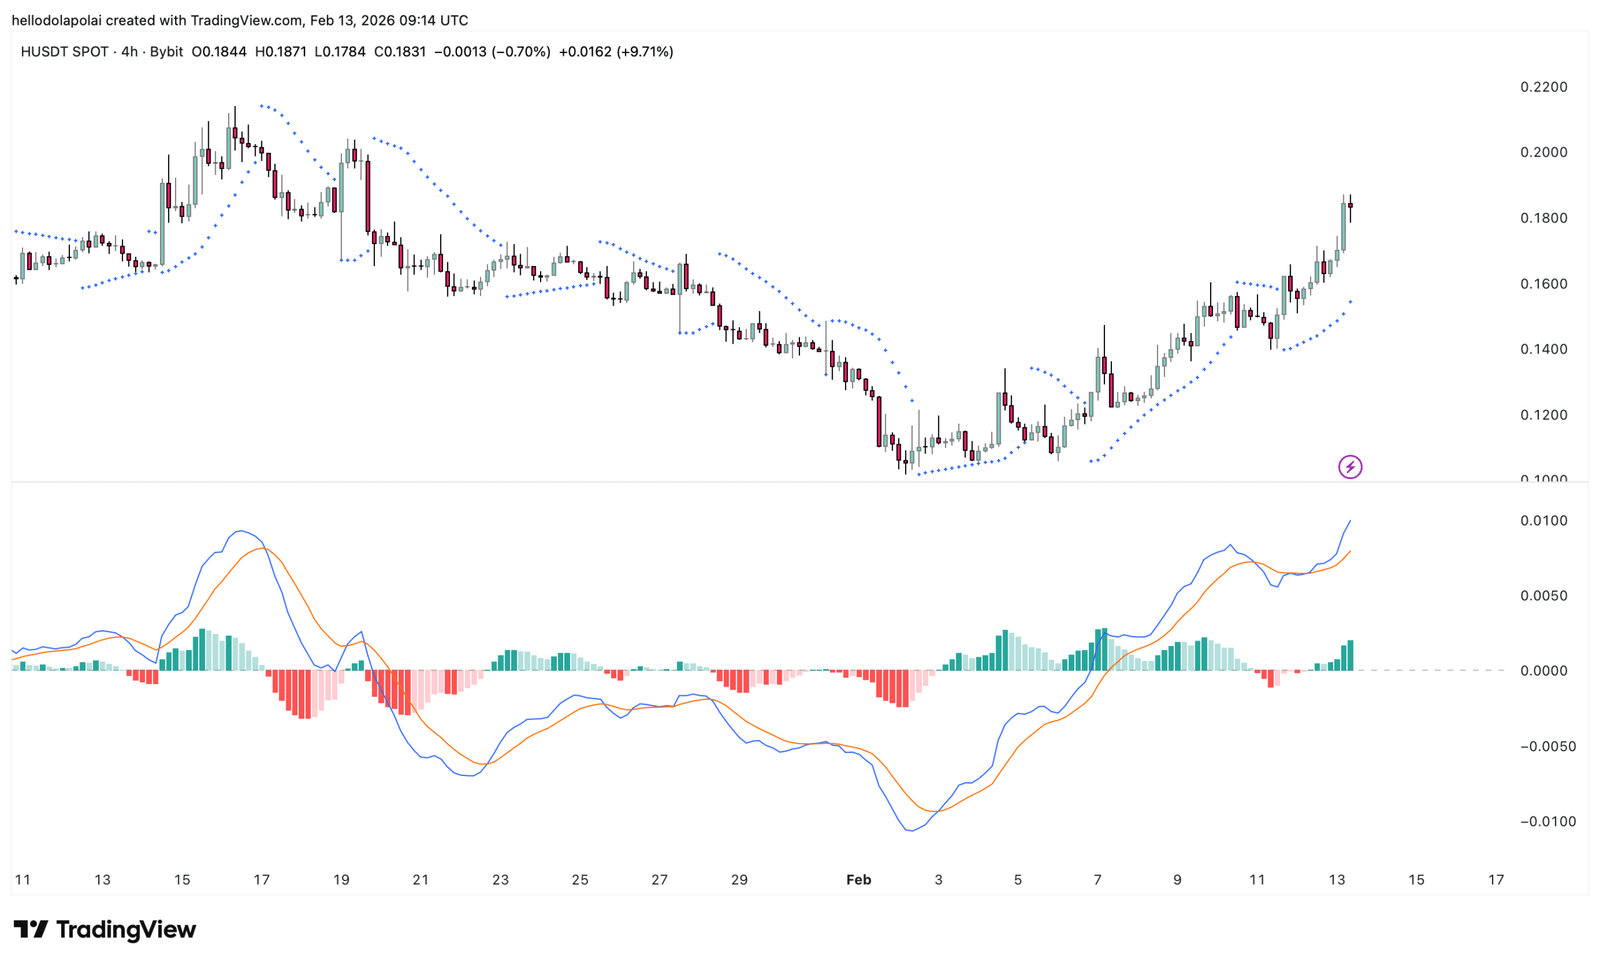This screenshot has width=1600, height=964.
Task: Click the 0.1400 price axis label
Action: point(1543,350)
